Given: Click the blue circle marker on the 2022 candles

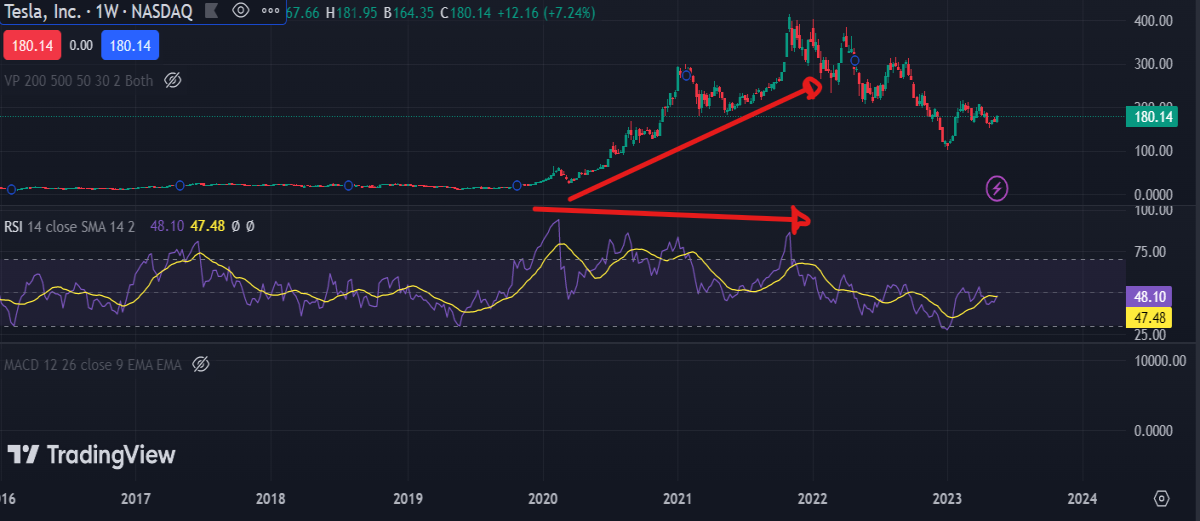Looking at the screenshot, I should point(854,61).
